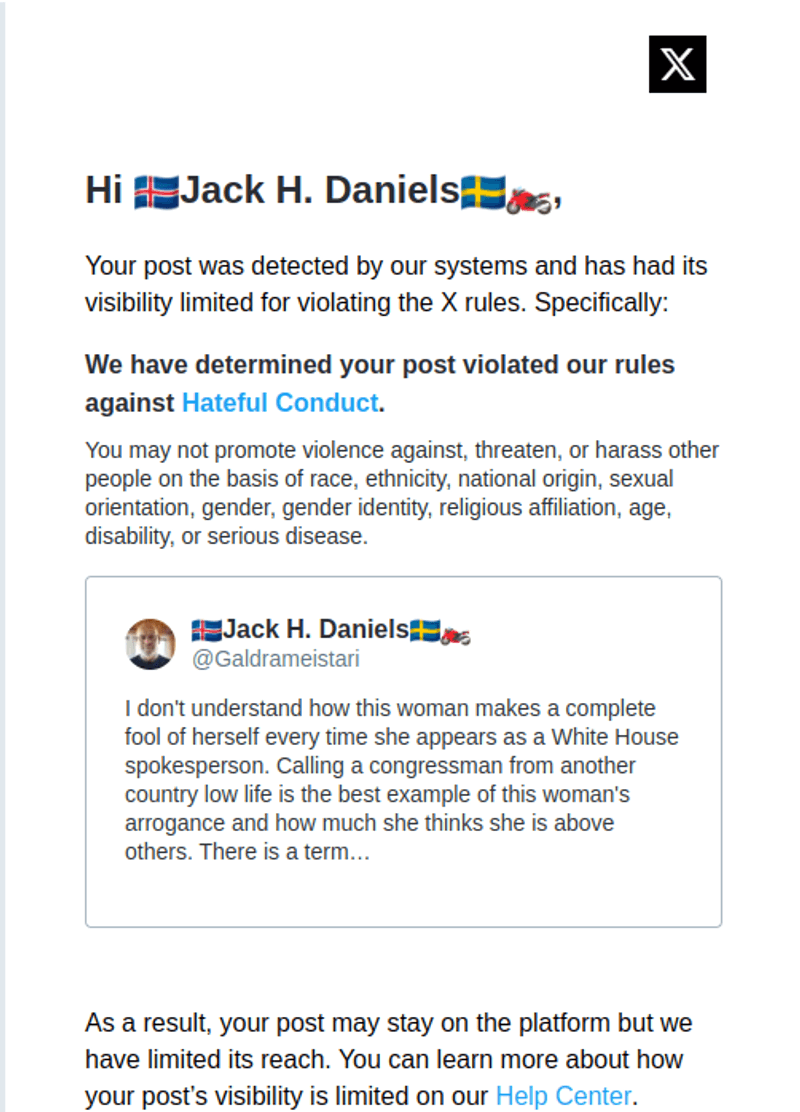This screenshot has width=800, height=1112.
Task: Open the @Galdrameistari handle
Action: point(276,659)
